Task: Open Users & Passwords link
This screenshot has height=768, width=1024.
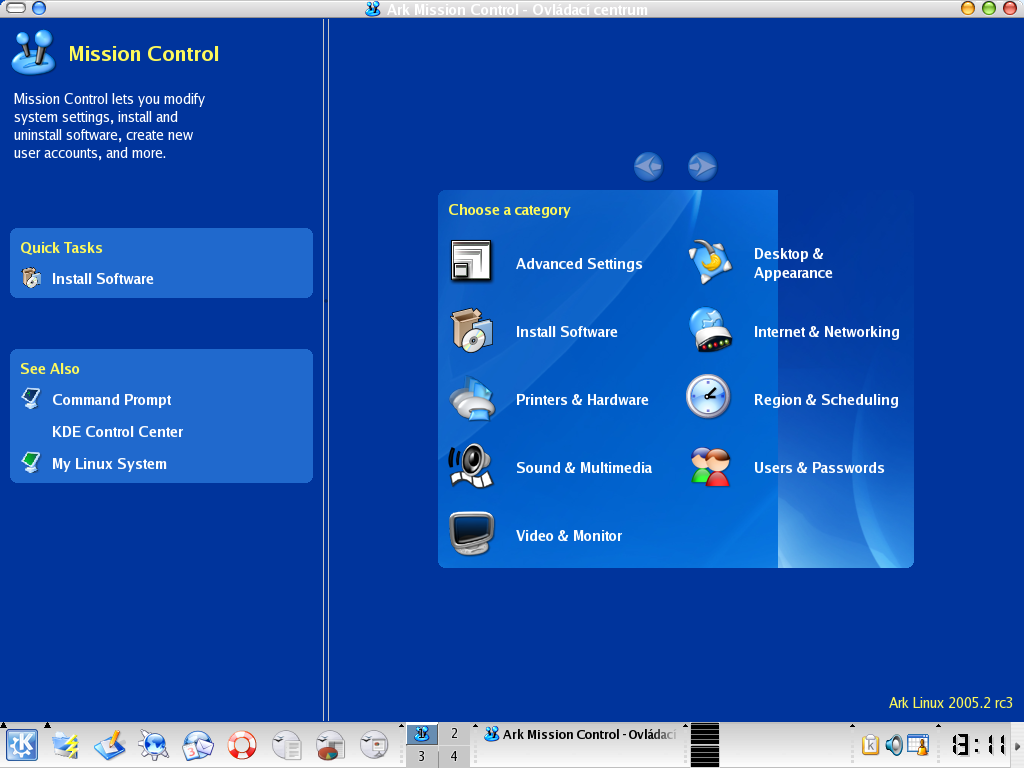Action: point(819,468)
